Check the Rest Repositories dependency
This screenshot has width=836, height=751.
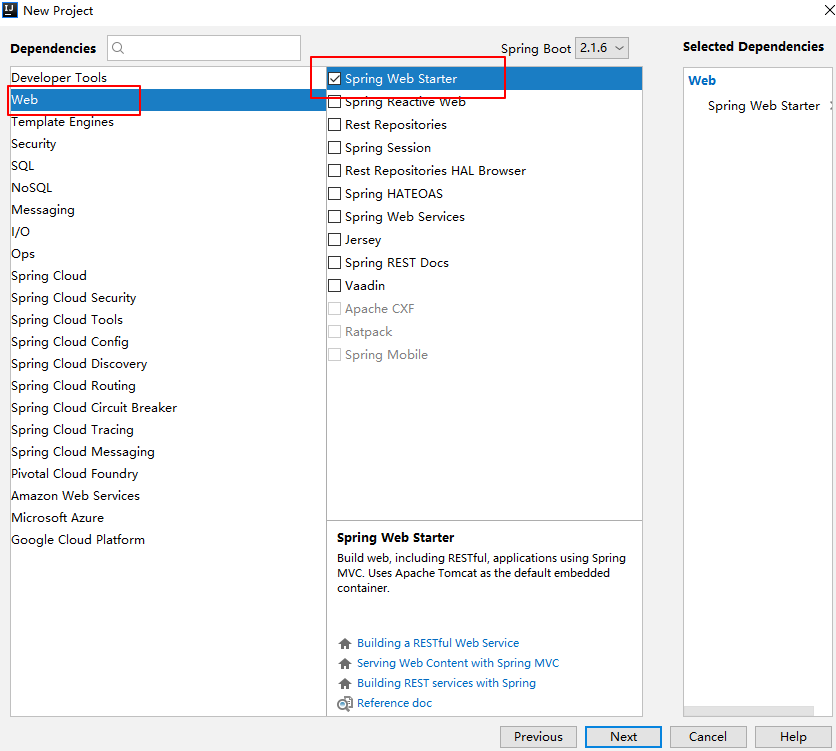[x=334, y=125]
